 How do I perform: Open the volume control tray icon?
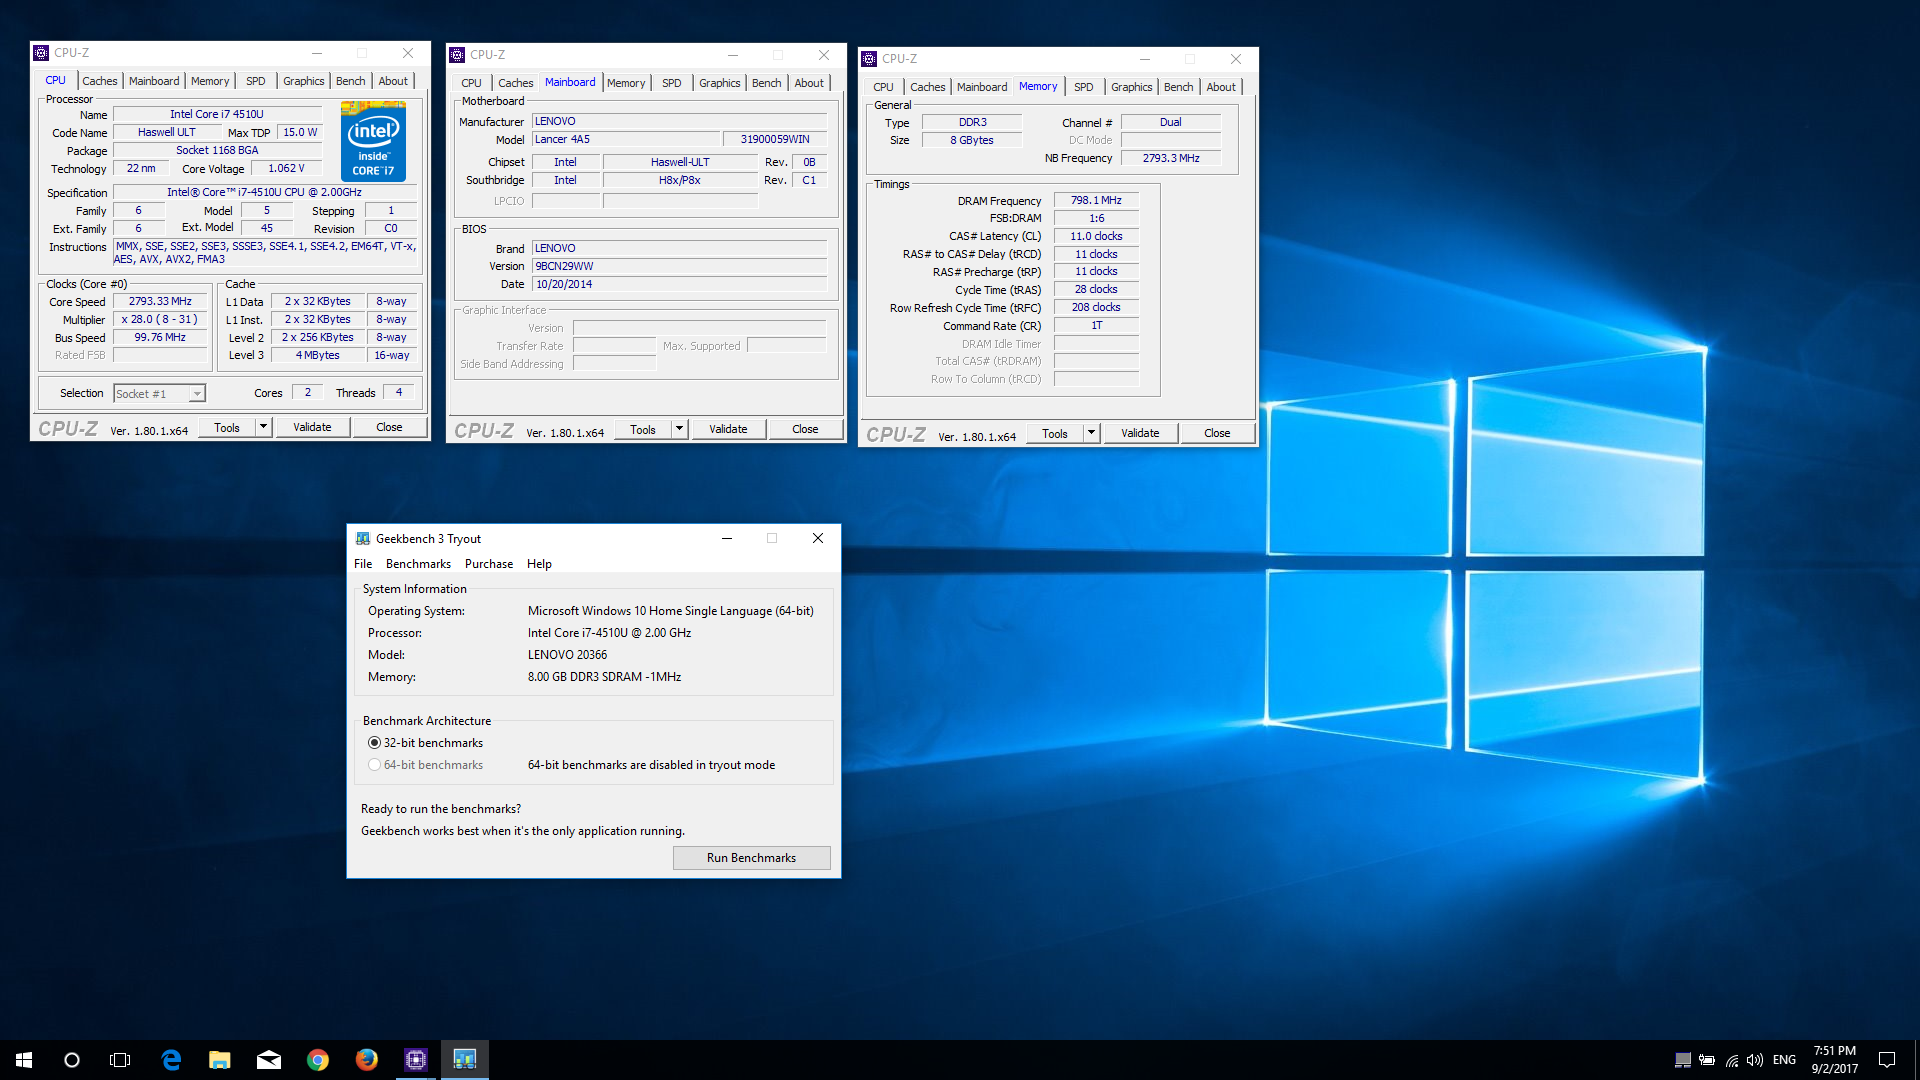[x=1755, y=1060]
